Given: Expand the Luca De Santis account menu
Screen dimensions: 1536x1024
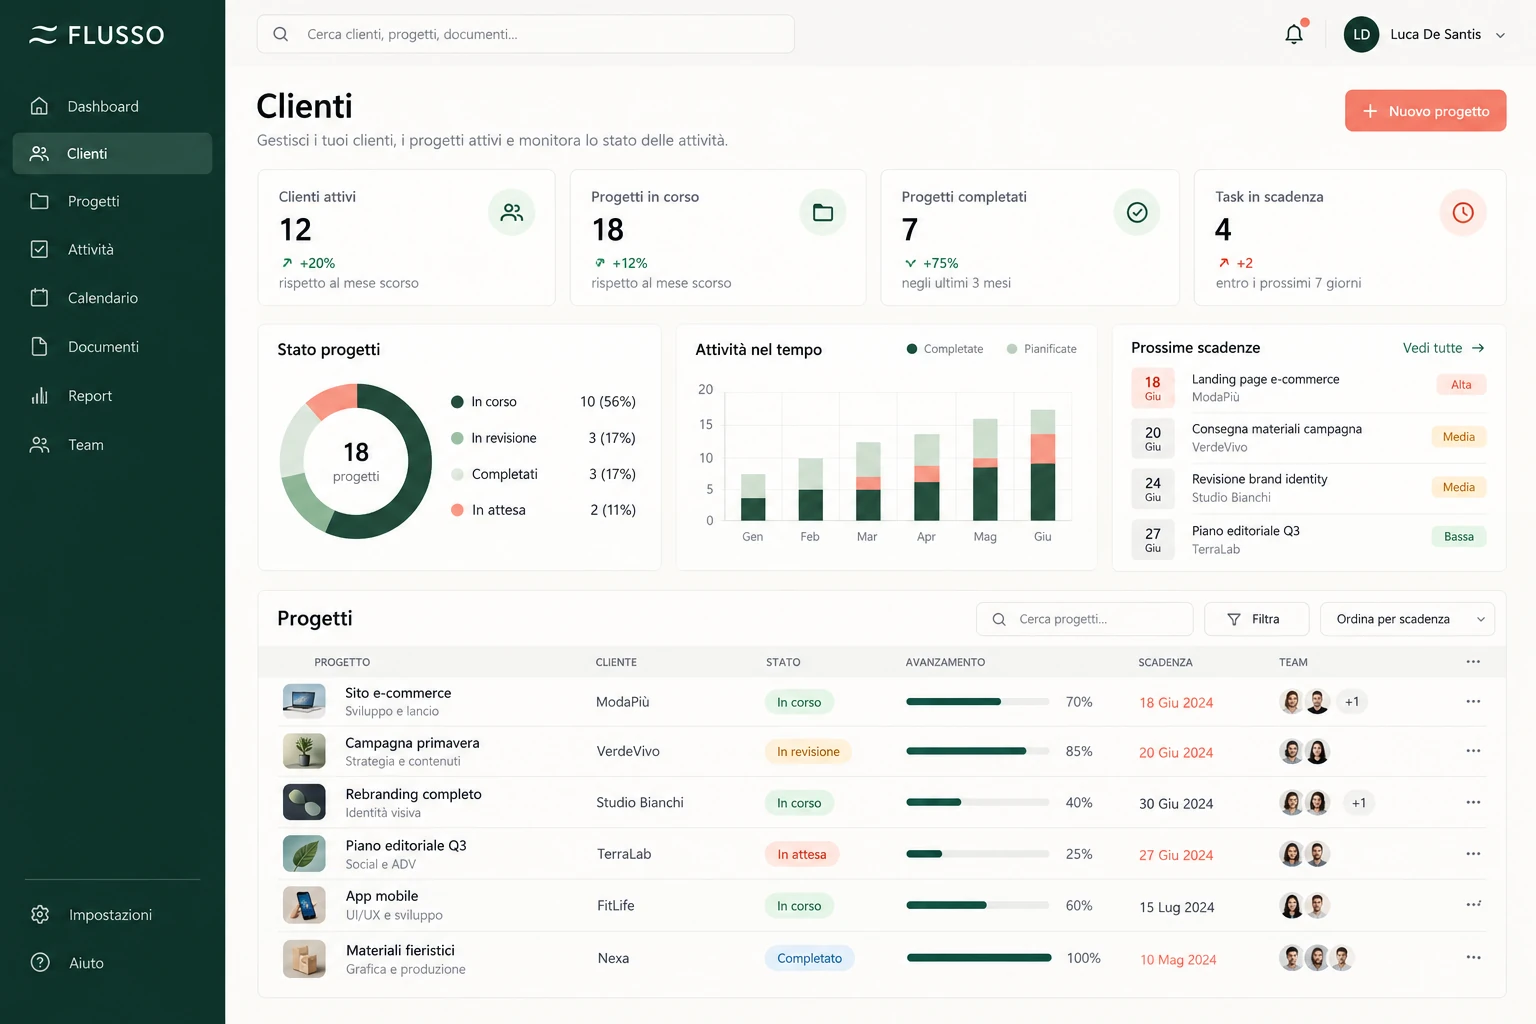Looking at the screenshot, I should click(x=1500, y=35).
